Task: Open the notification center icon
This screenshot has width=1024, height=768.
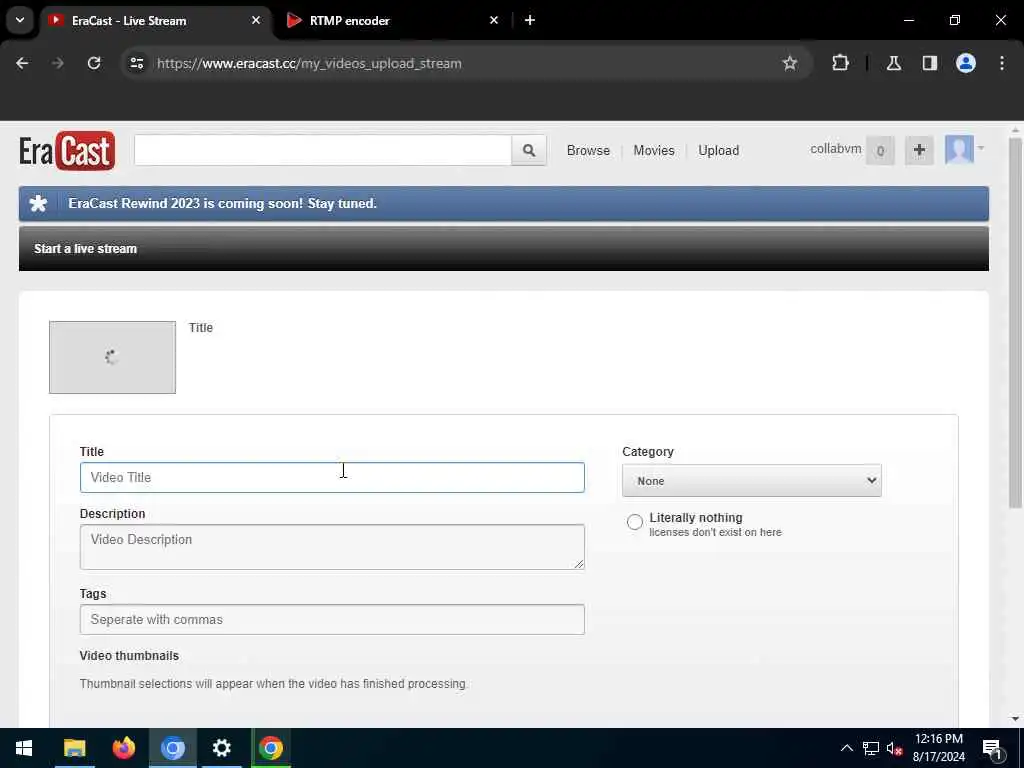Action: 993,748
